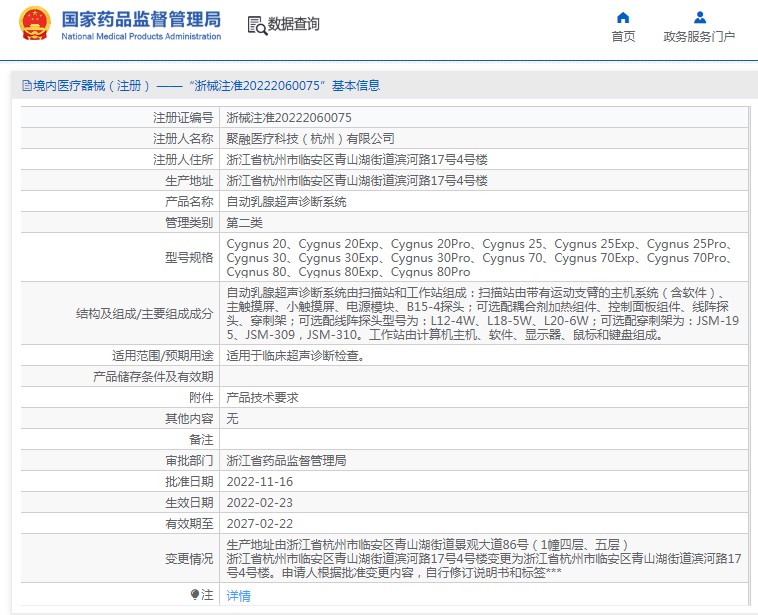This screenshot has width=758, height=615.
Task: Click National Medical Products Administration subtitle
Action: pos(141,37)
